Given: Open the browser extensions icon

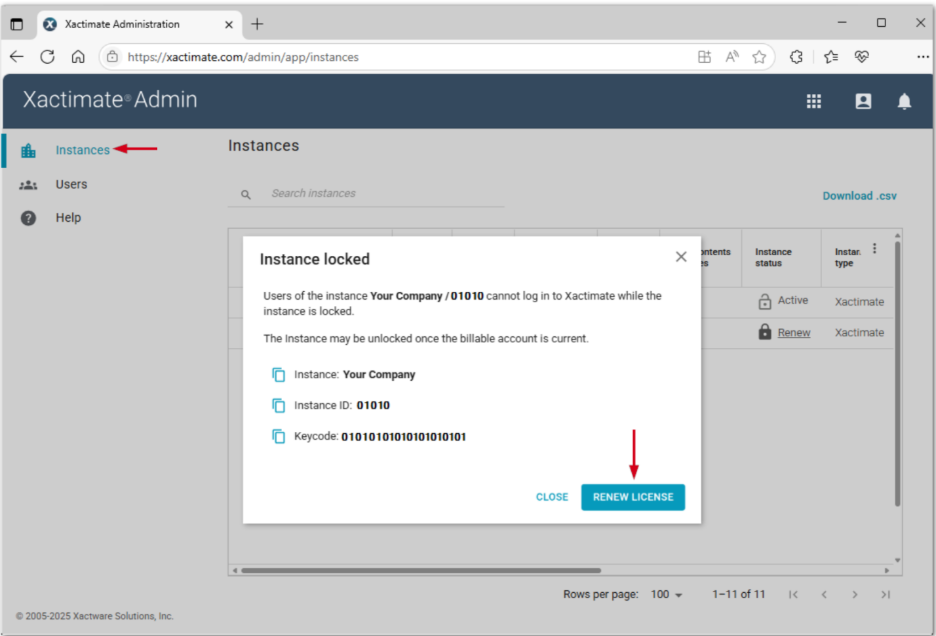Looking at the screenshot, I should (x=796, y=57).
